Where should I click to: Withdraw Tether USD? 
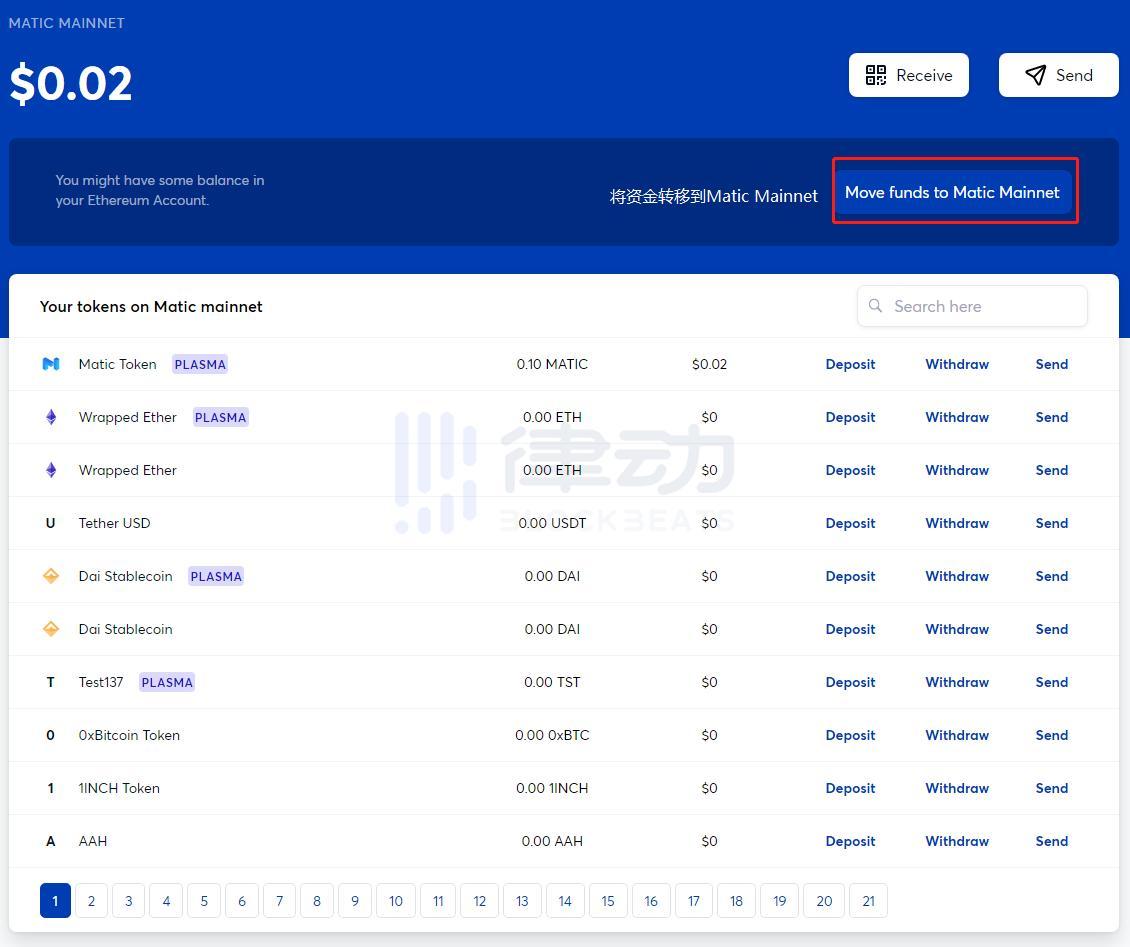[957, 523]
